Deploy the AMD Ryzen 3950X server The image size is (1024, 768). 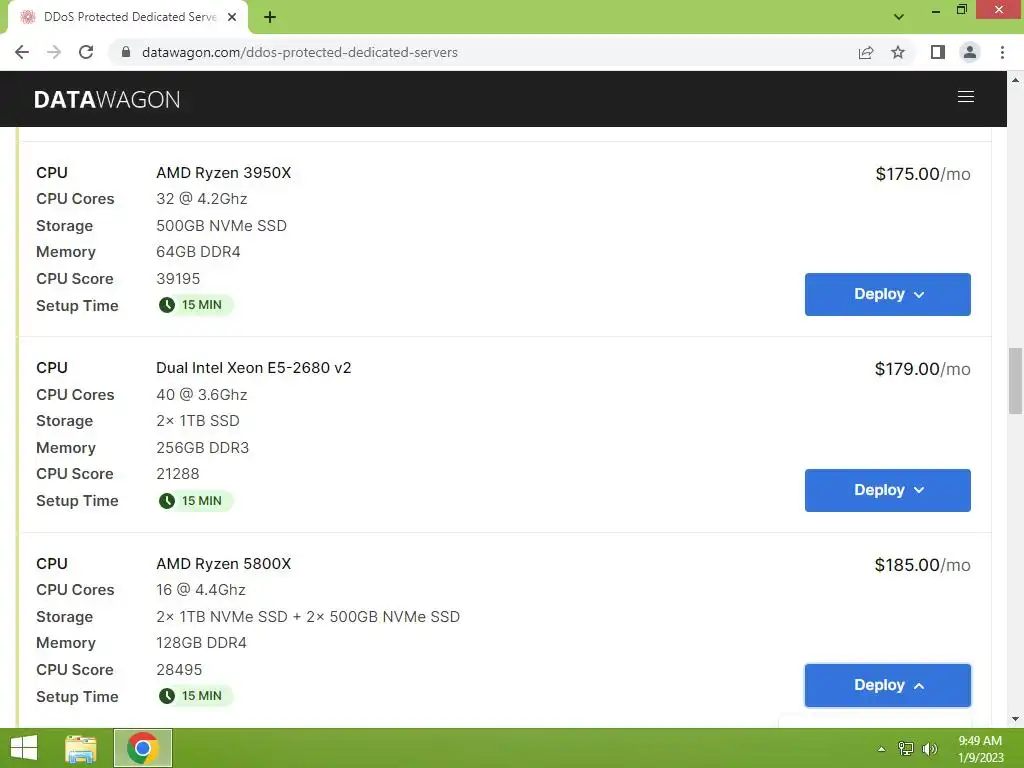[x=888, y=295]
